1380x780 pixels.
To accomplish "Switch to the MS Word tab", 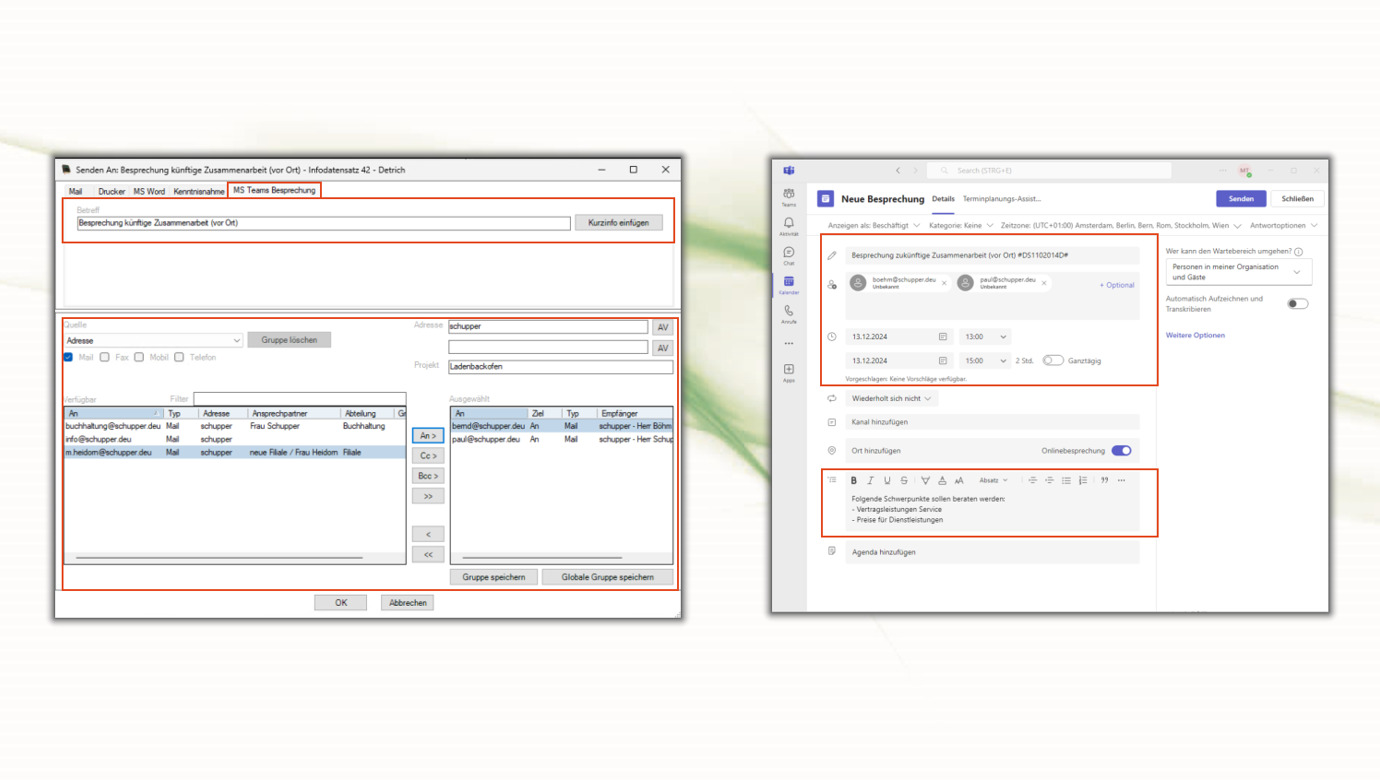I will 149,191.
